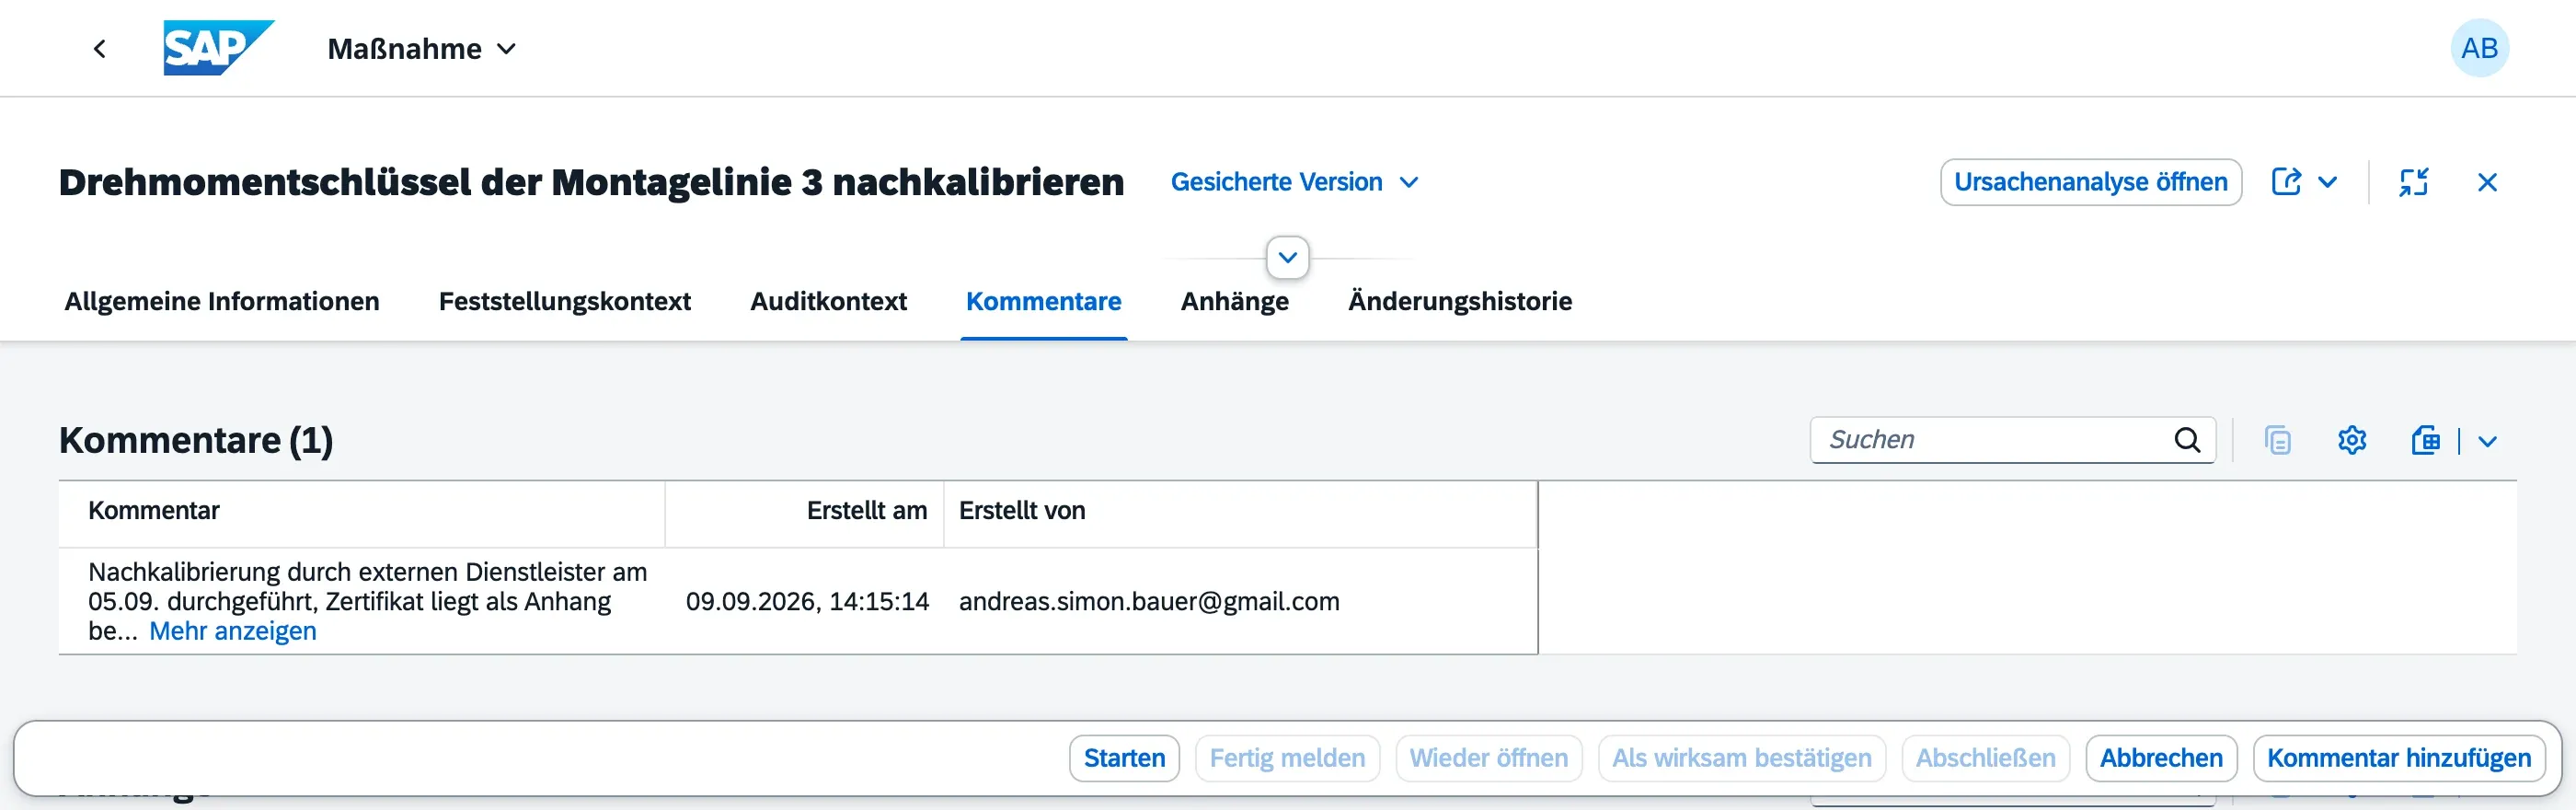Click the Fertig melden button

[1287, 758]
